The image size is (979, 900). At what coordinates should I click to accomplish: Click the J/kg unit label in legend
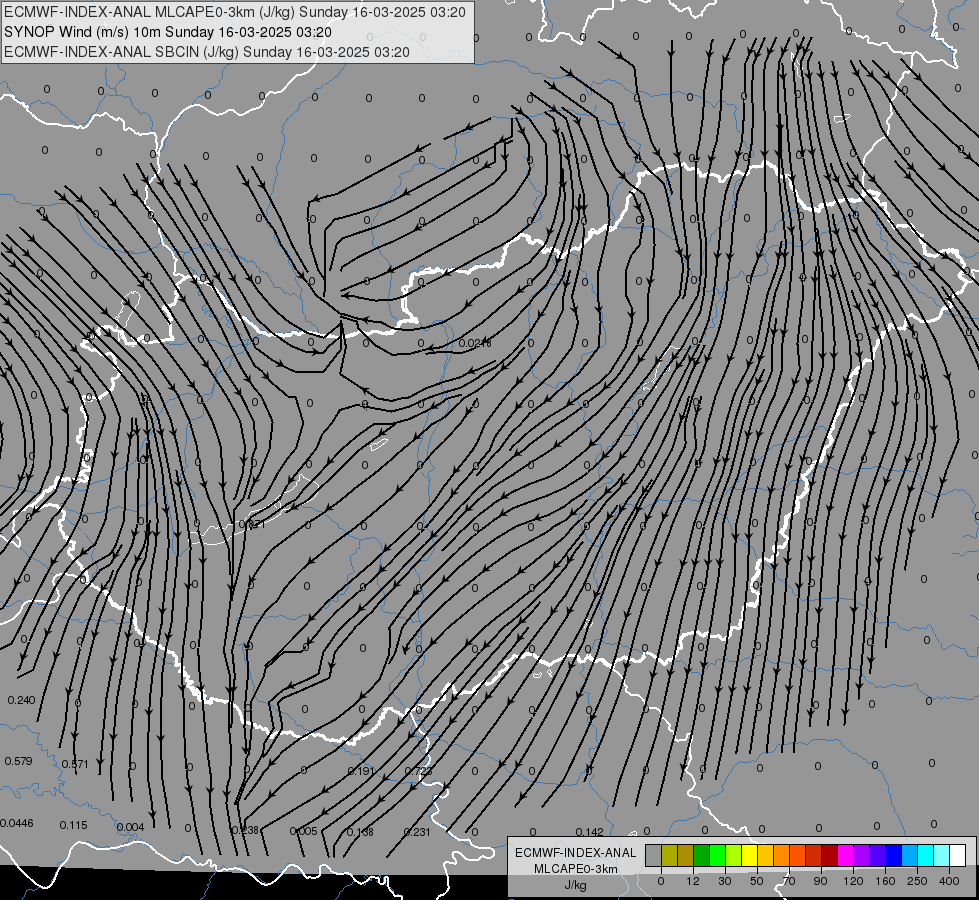click(575, 885)
